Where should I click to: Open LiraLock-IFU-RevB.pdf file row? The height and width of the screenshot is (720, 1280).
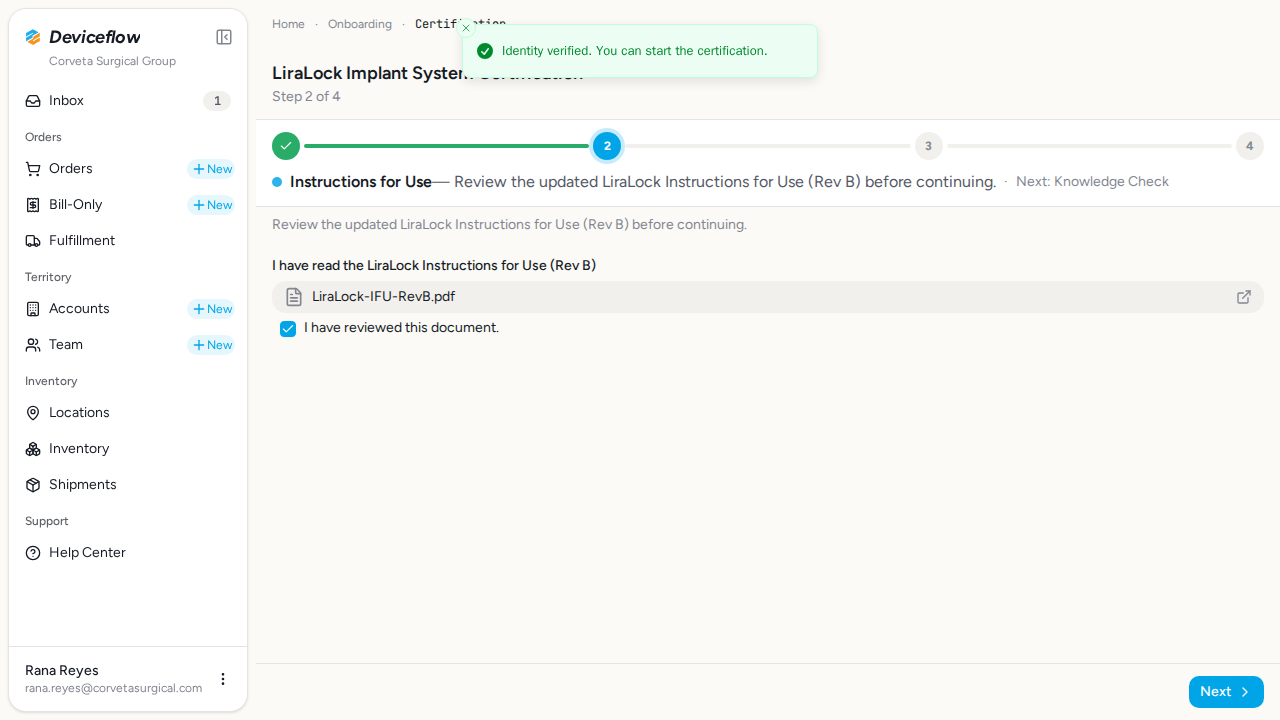pyautogui.click(x=768, y=297)
